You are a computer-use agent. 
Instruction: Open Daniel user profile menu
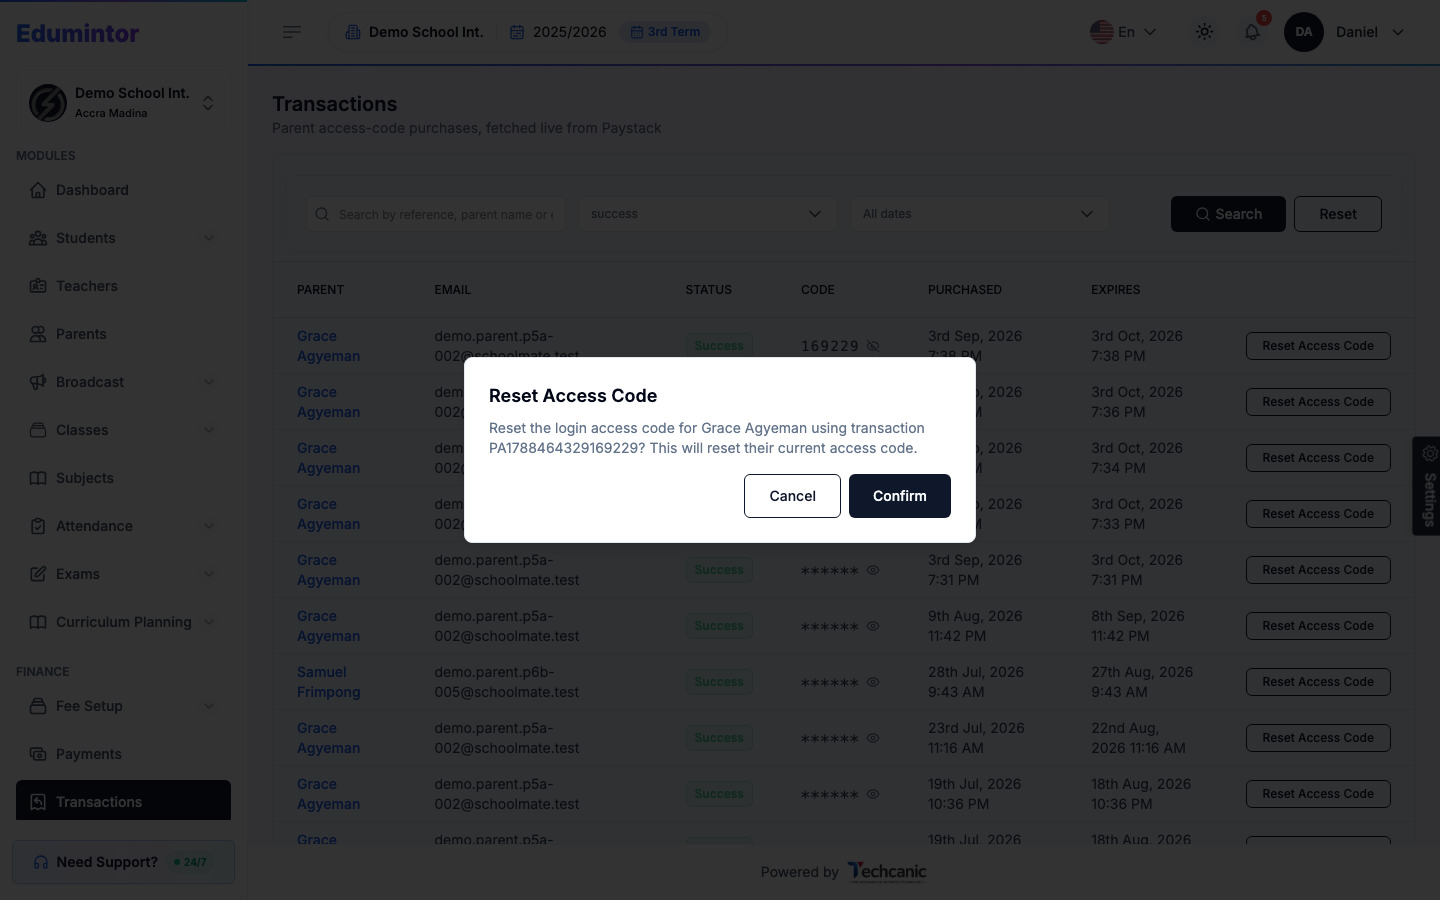(x=1370, y=32)
